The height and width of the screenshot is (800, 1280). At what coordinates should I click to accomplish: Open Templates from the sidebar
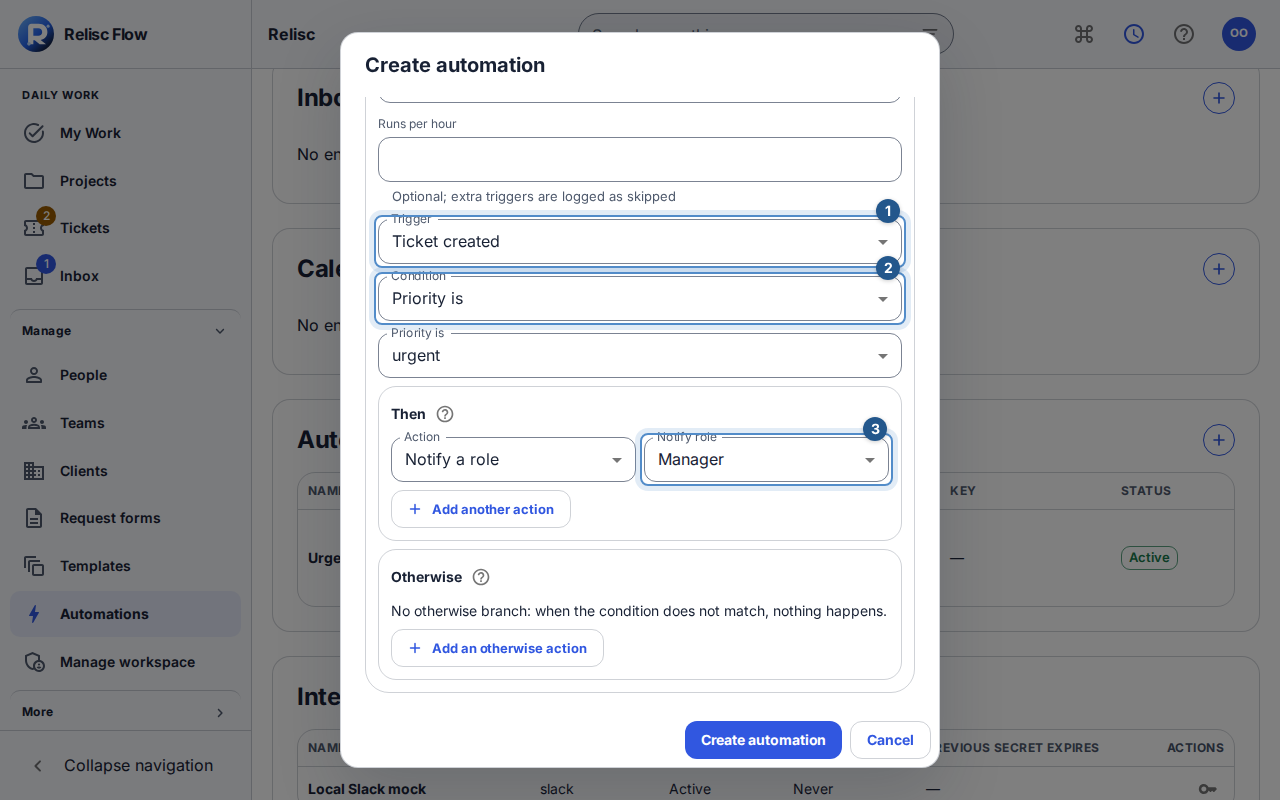point(125,566)
